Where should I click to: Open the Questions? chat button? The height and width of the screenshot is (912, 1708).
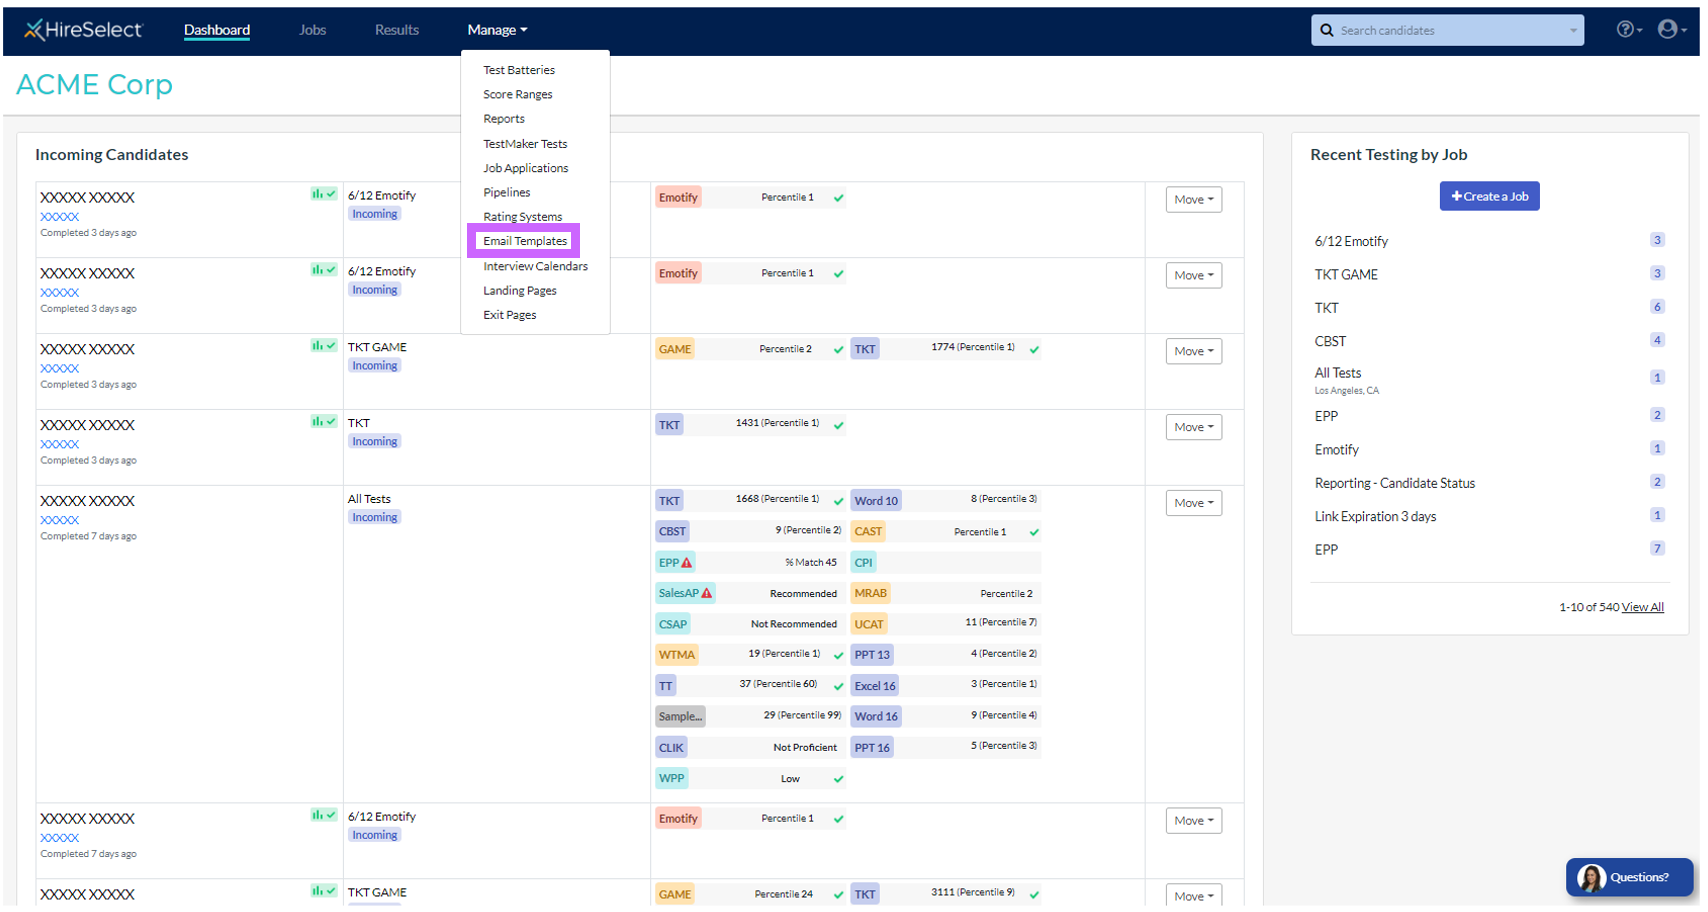(x=1631, y=877)
